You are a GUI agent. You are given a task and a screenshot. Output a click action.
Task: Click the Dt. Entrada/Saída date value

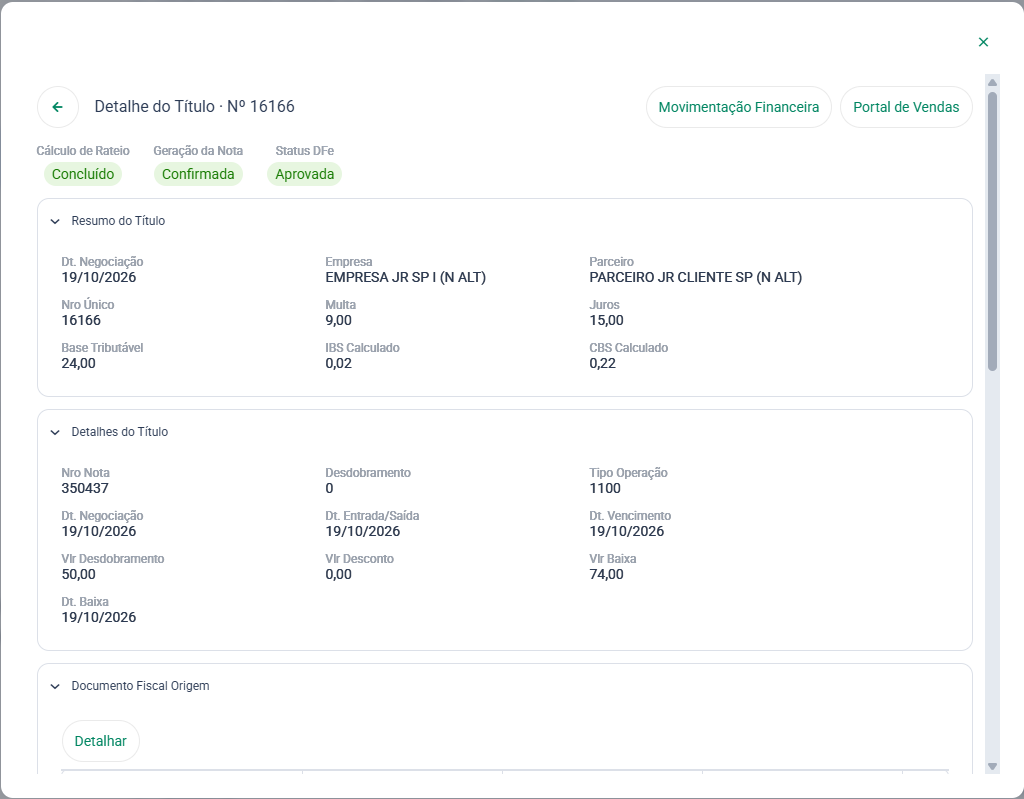point(362,531)
